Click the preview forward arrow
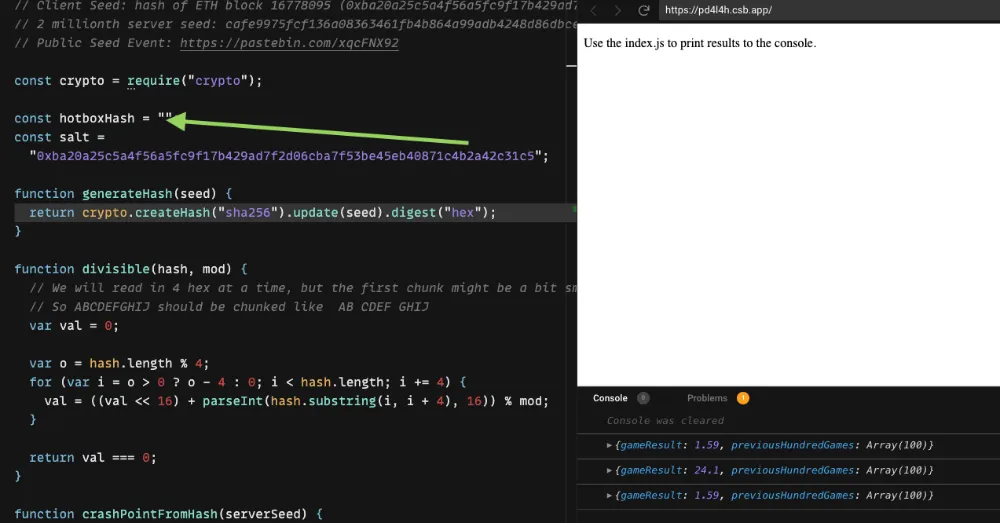The height and width of the screenshot is (523, 1000). pyautogui.click(x=618, y=10)
